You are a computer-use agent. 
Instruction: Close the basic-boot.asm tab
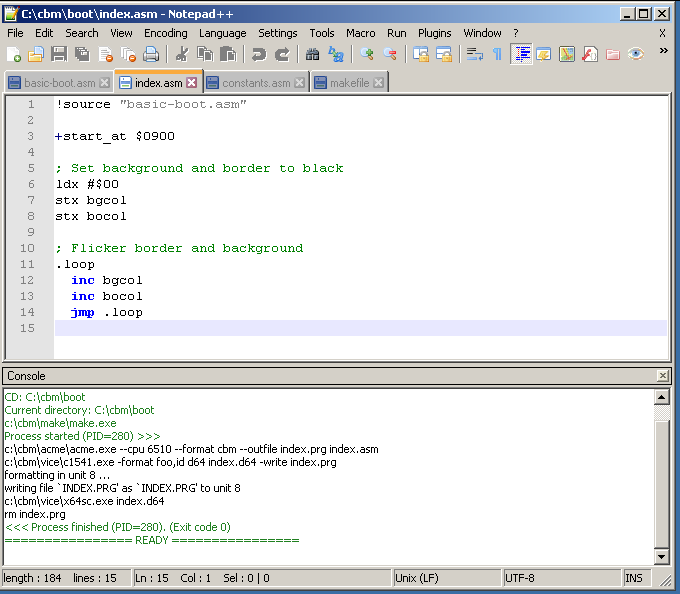coord(105,83)
